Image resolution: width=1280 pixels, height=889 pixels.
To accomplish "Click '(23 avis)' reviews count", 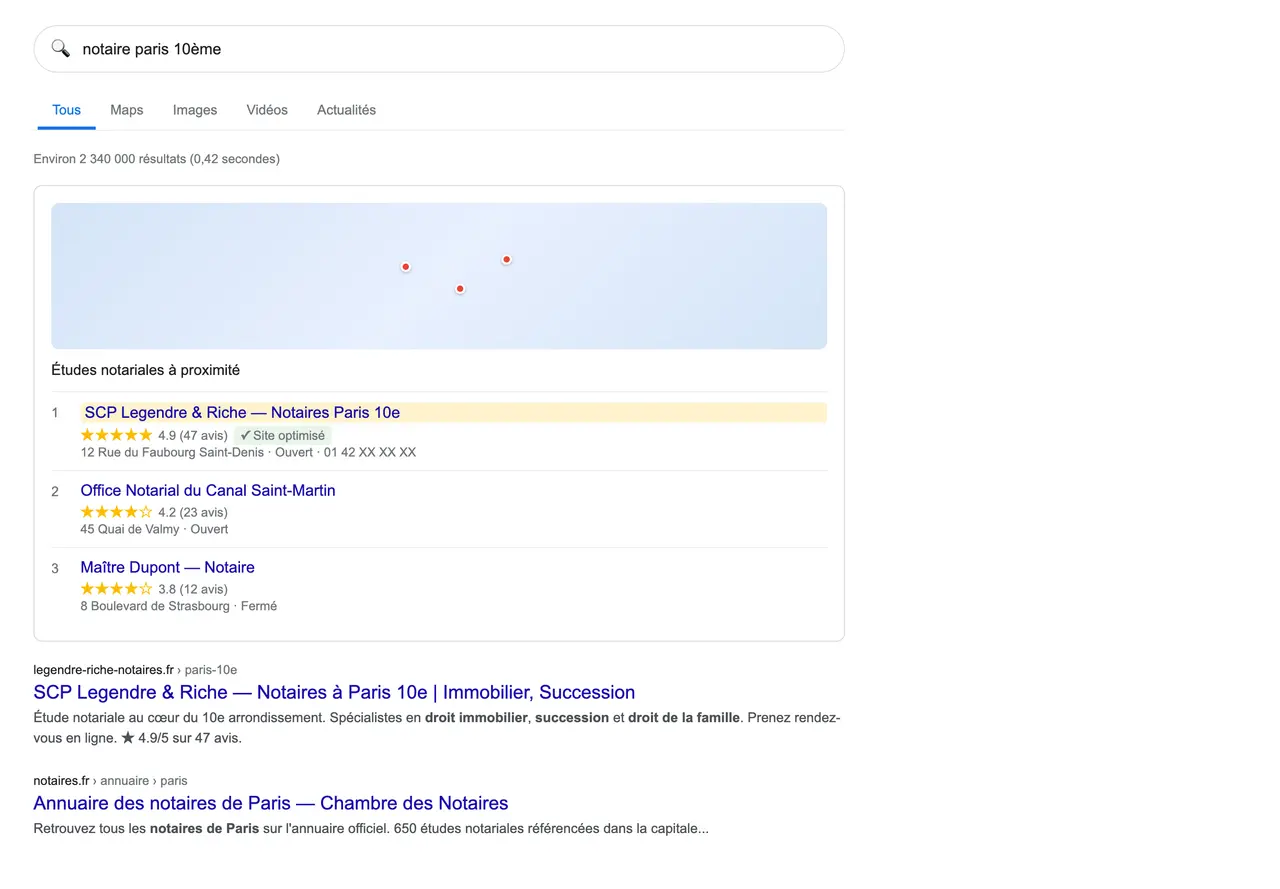I will [204, 512].
